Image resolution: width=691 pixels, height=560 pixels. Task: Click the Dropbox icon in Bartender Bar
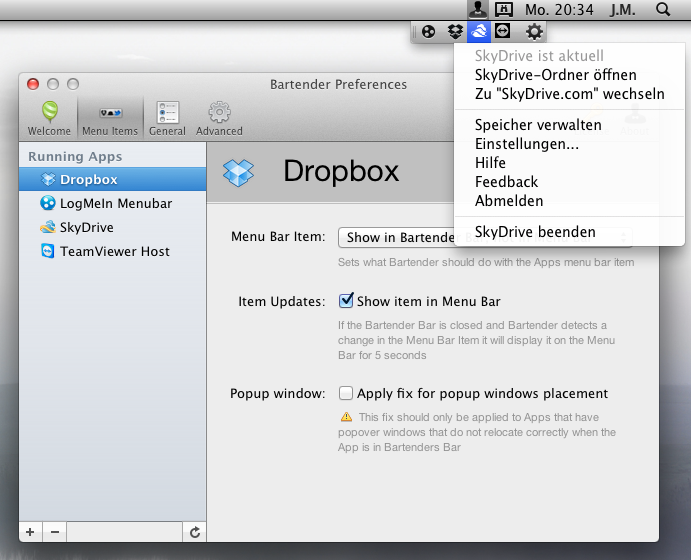pyautogui.click(x=455, y=32)
